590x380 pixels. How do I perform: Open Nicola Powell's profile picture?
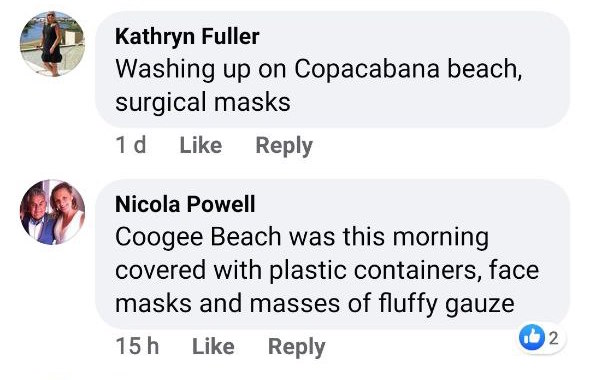52,212
